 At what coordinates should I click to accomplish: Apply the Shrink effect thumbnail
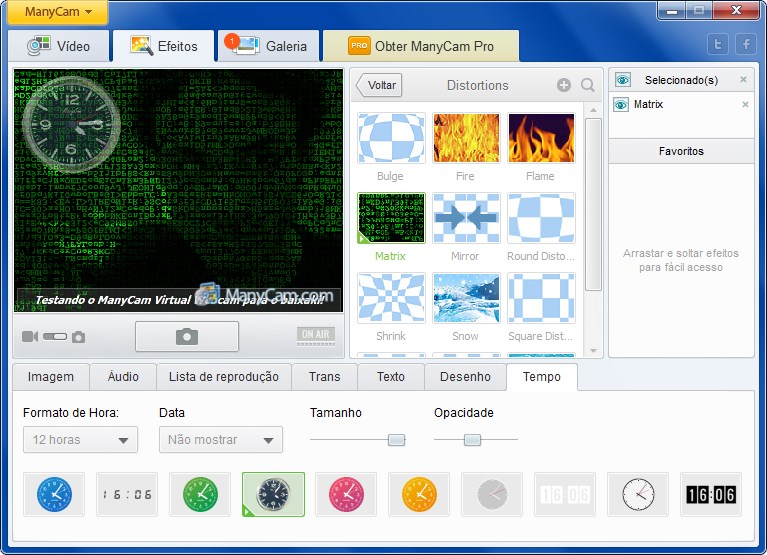coord(391,298)
